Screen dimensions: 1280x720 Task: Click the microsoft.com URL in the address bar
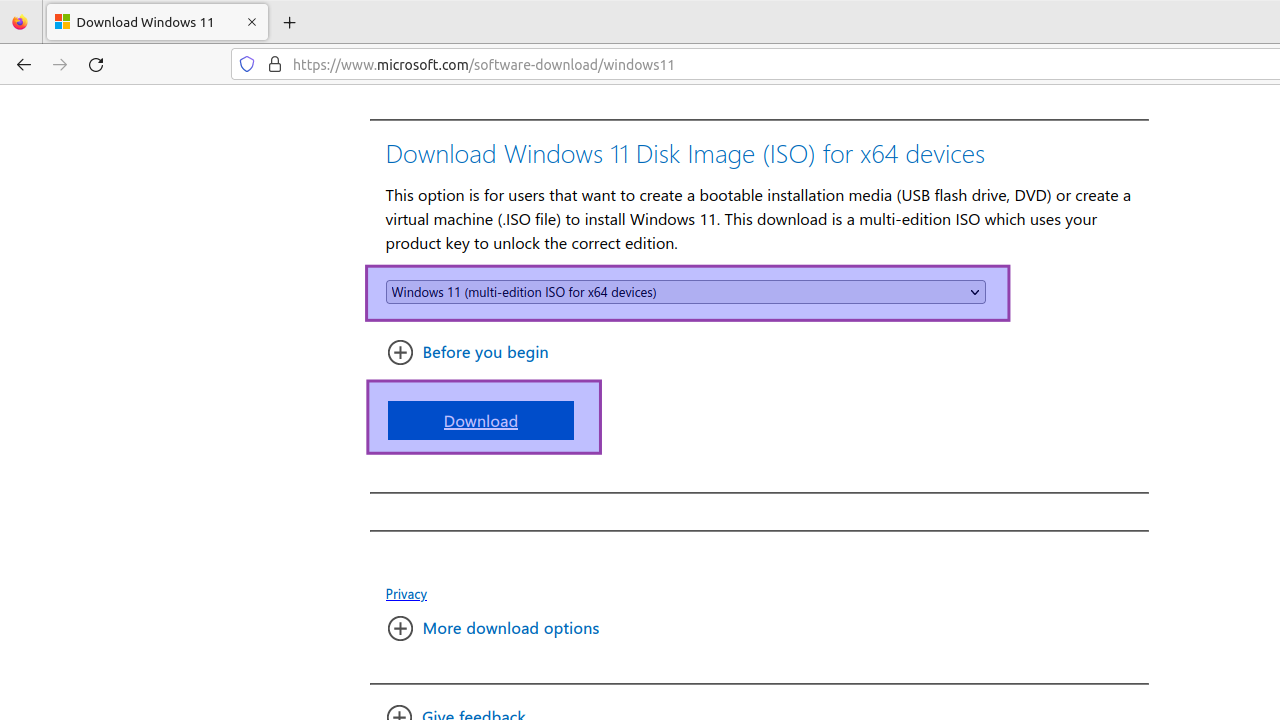coord(484,65)
